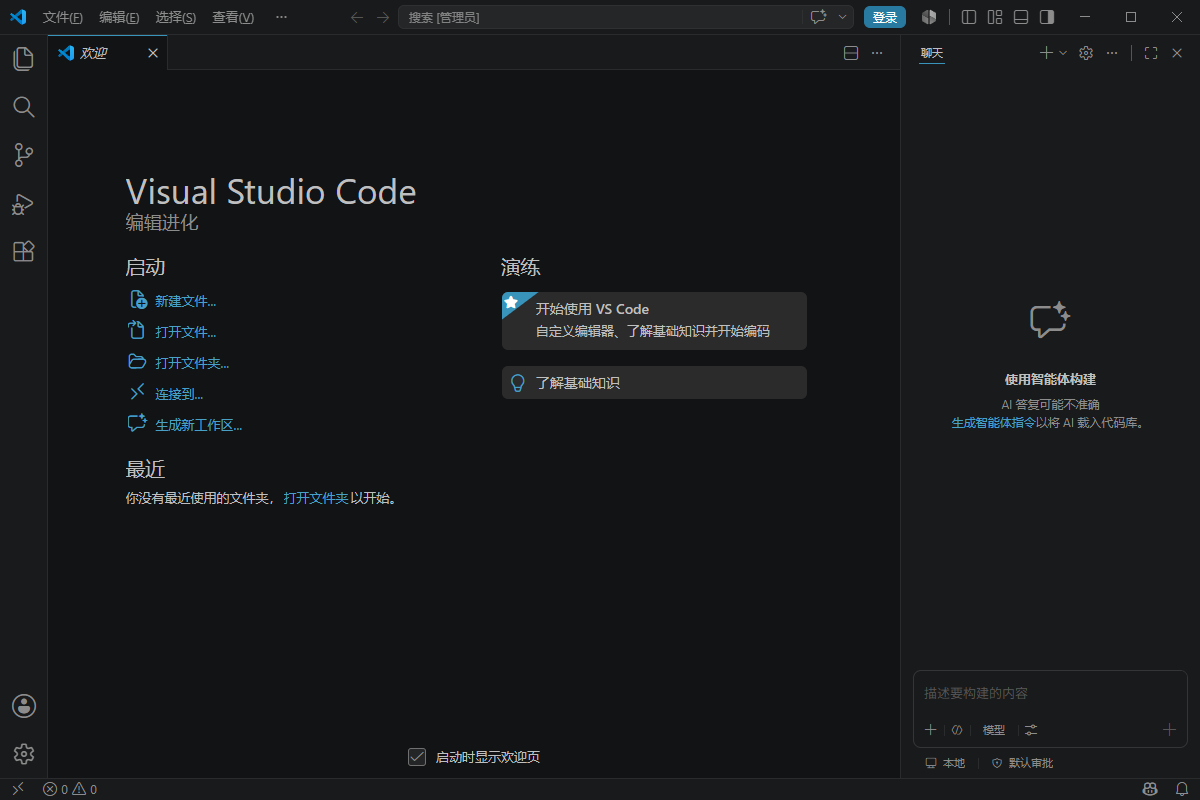Start new chat with the plus icon
The image size is (1200, 800).
coord(1046,53)
